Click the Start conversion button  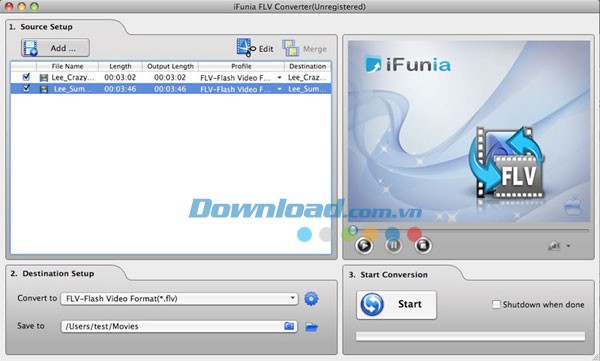396,305
